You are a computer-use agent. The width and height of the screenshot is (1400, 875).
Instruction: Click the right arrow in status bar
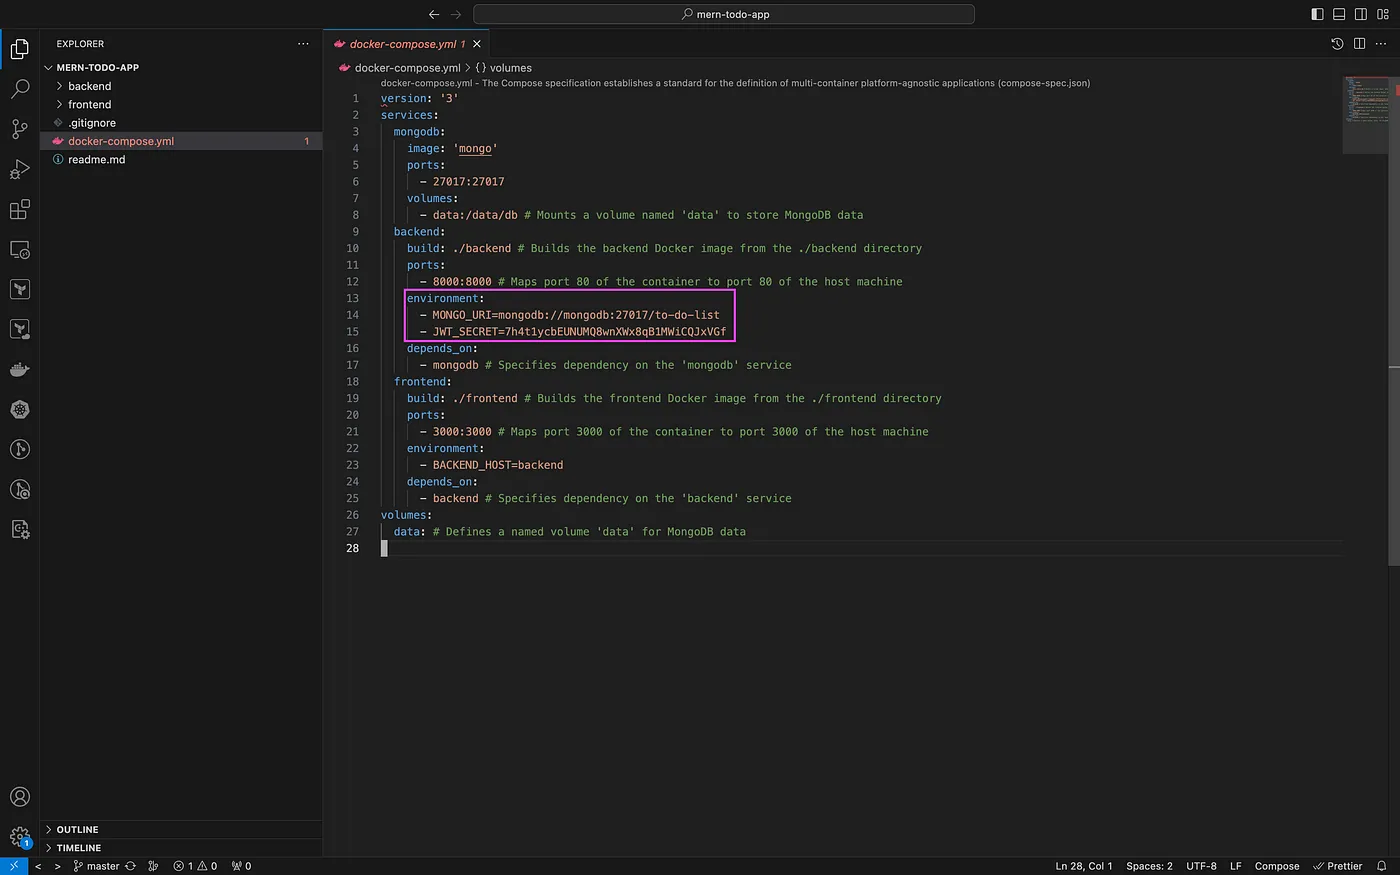(57, 866)
